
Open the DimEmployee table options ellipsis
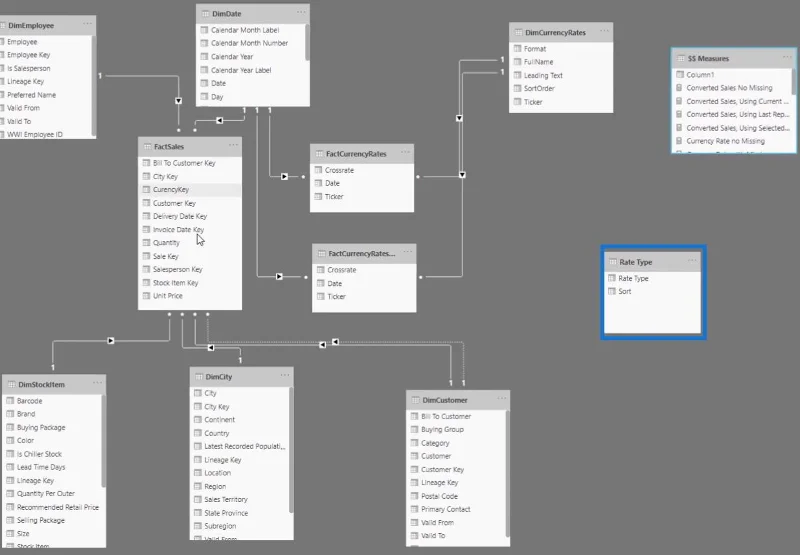(88, 23)
